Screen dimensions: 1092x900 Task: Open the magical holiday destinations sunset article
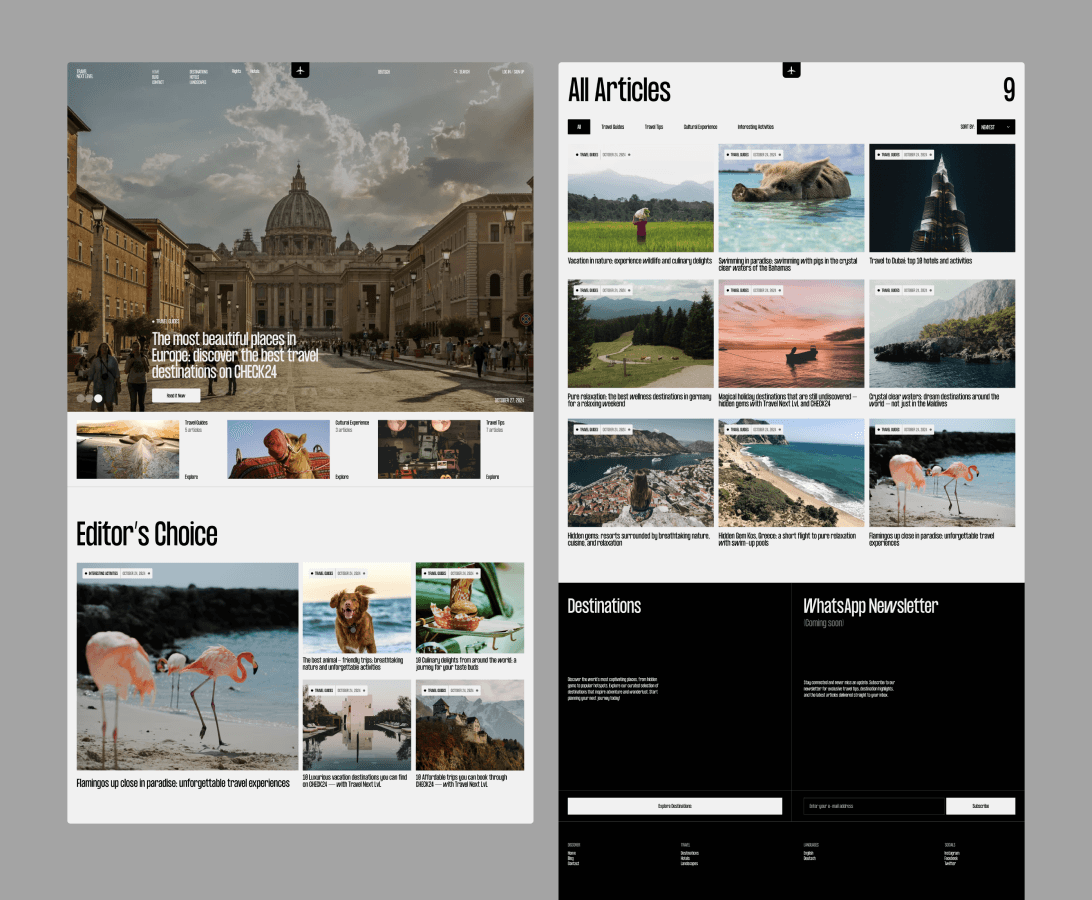(791, 343)
